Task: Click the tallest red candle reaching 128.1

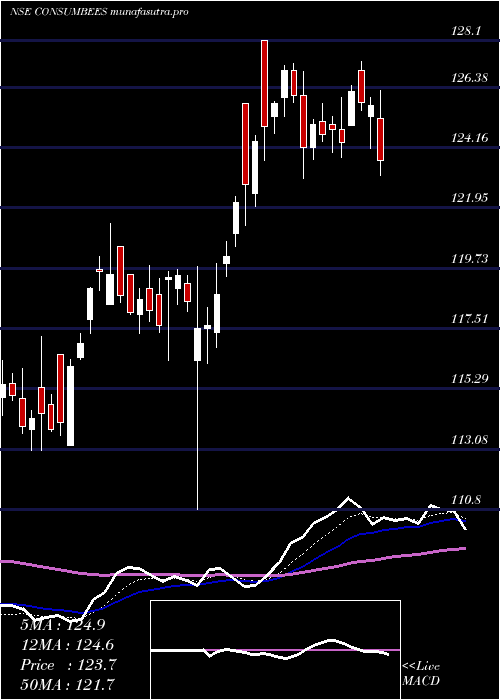Action: click(264, 83)
